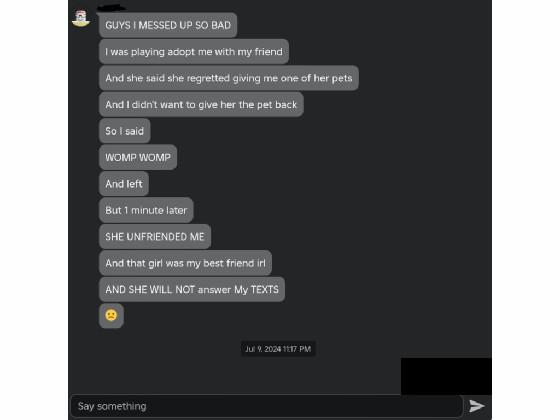The height and width of the screenshot is (420, 560).
Task: Select the 'GUYS I MESSED UP SO BAD' message
Action: click(x=168, y=25)
